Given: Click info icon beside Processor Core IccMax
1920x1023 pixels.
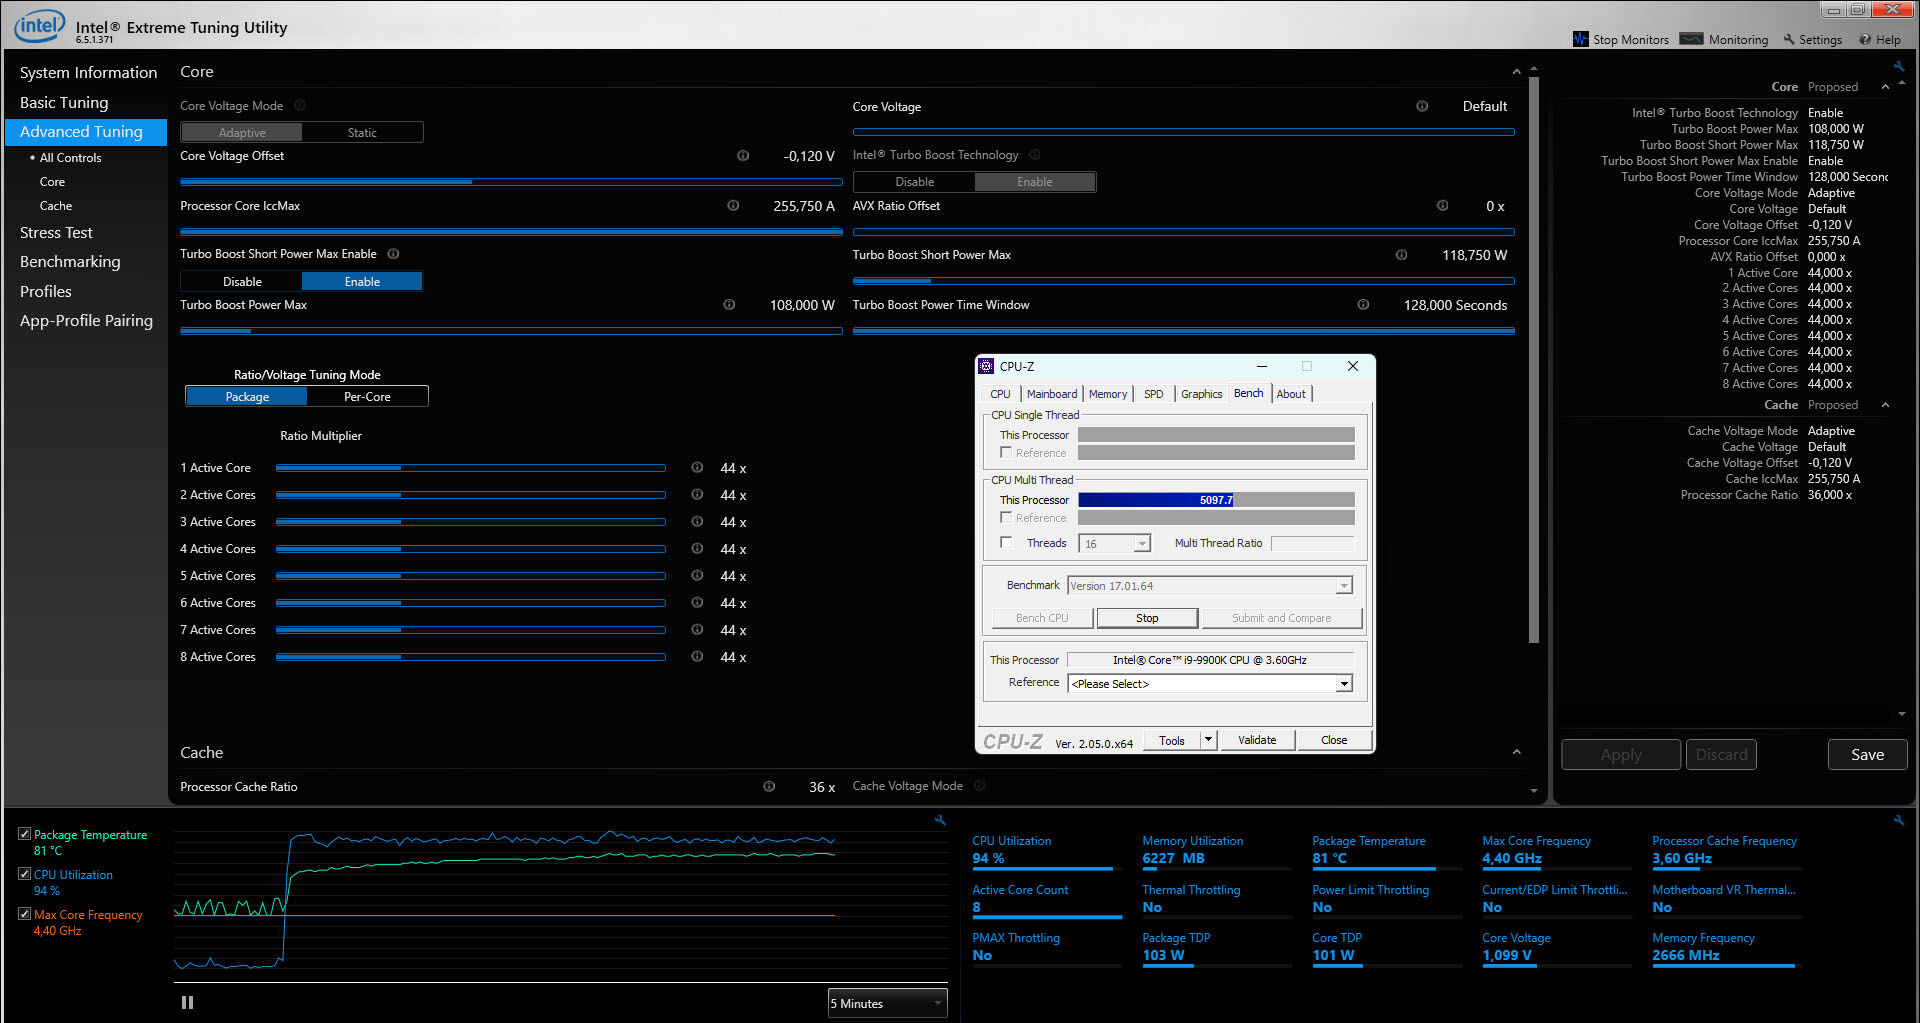Looking at the screenshot, I should pos(733,206).
